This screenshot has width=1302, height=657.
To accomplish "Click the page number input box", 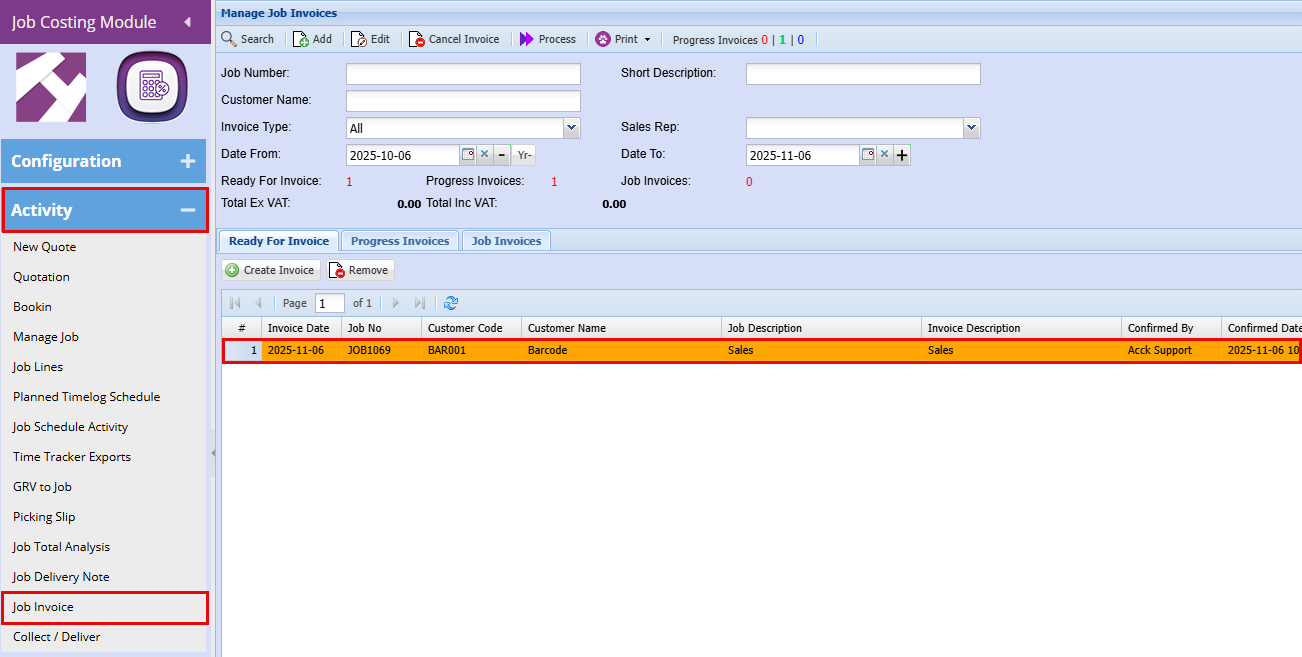I will (330, 303).
